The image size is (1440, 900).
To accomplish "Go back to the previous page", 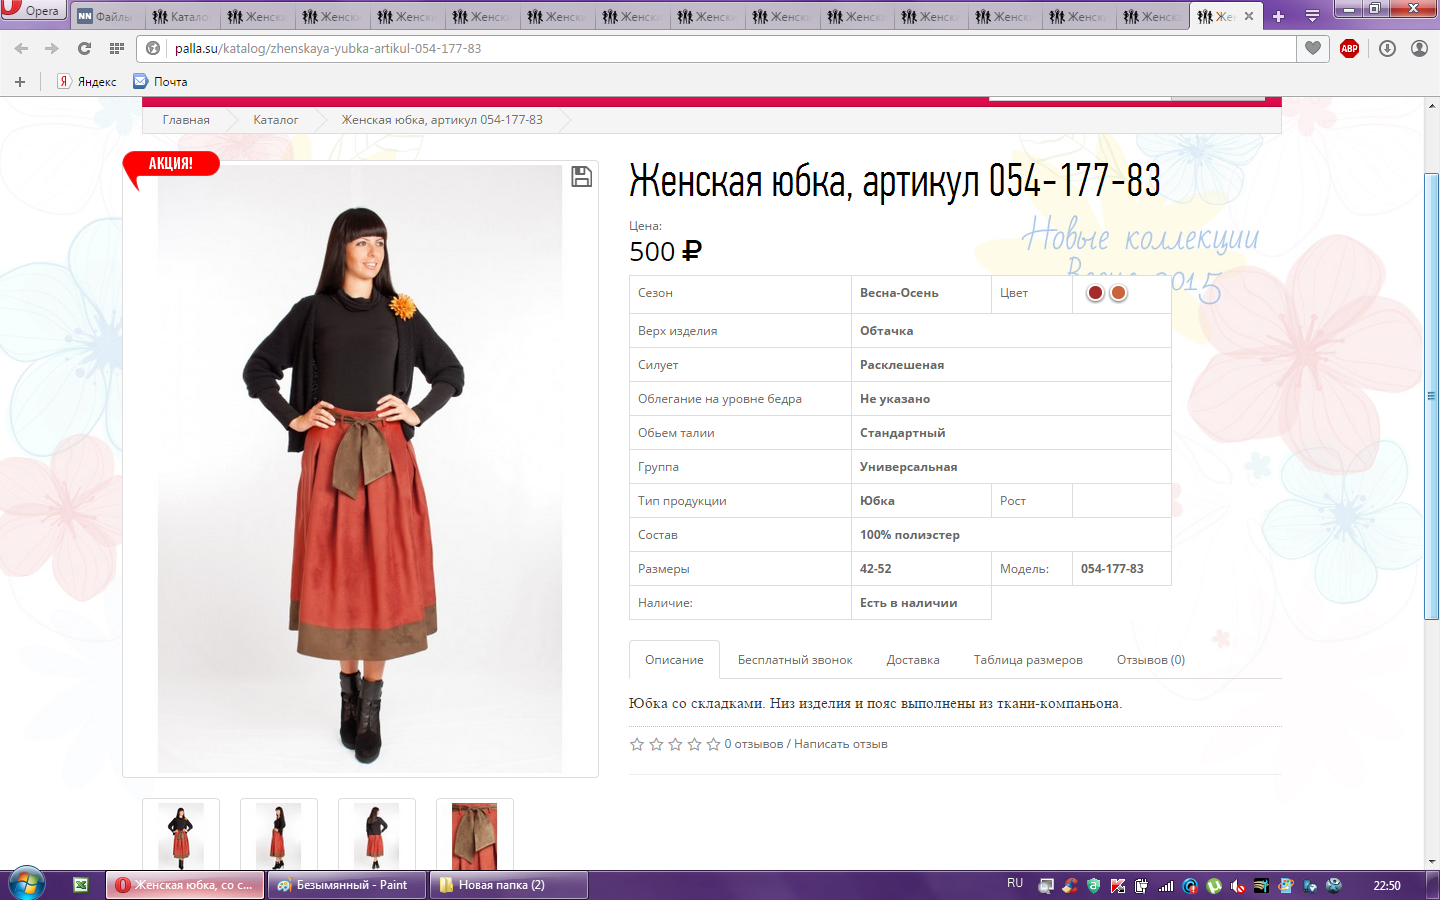I will point(22,48).
